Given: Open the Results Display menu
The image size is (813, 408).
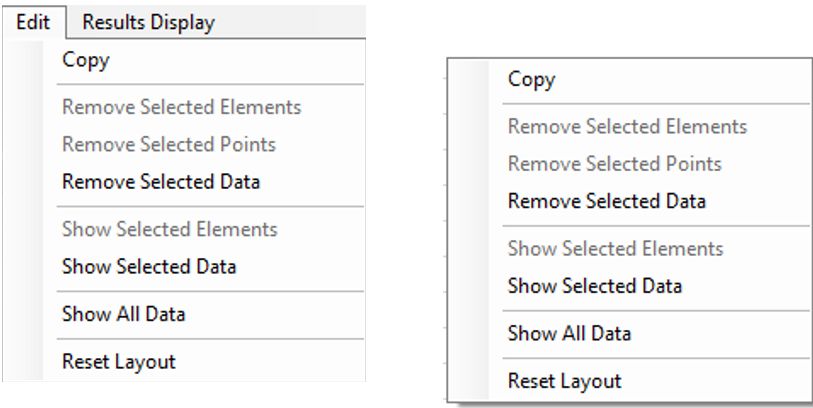Looking at the screenshot, I should [x=148, y=22].
